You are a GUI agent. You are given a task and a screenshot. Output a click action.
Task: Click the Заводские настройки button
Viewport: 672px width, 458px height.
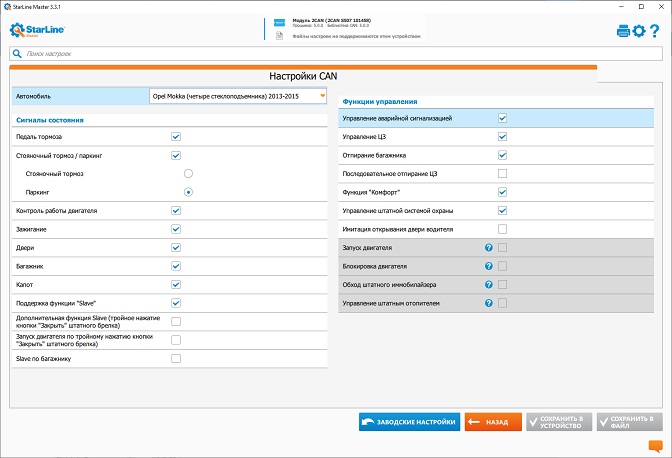tap(409, 422)
